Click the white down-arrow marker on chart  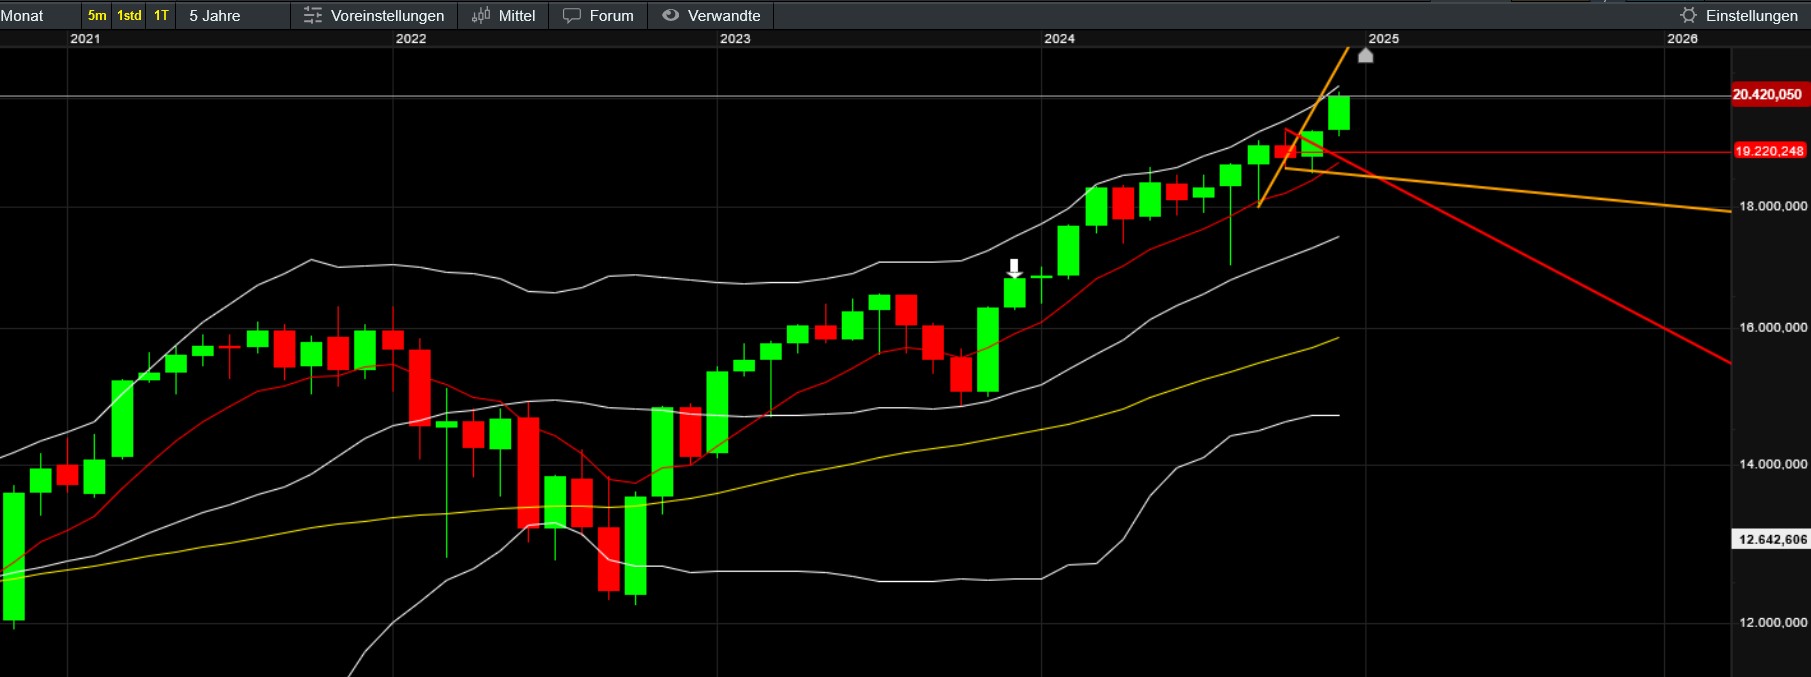click(x=1014, y=268)
